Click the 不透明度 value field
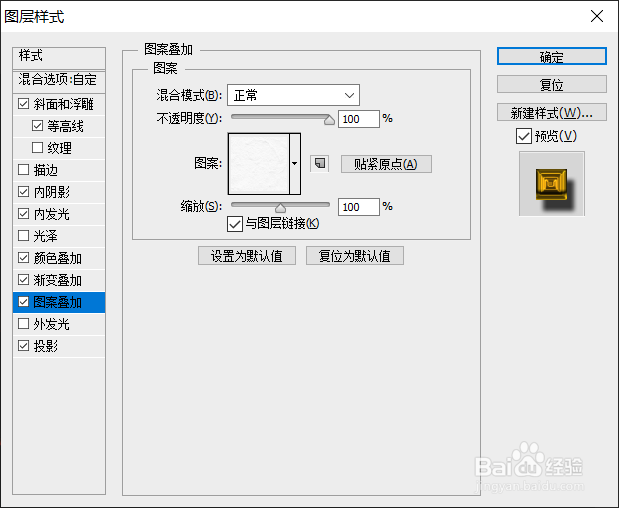The image size is (619, 508). tap(358, 119)
